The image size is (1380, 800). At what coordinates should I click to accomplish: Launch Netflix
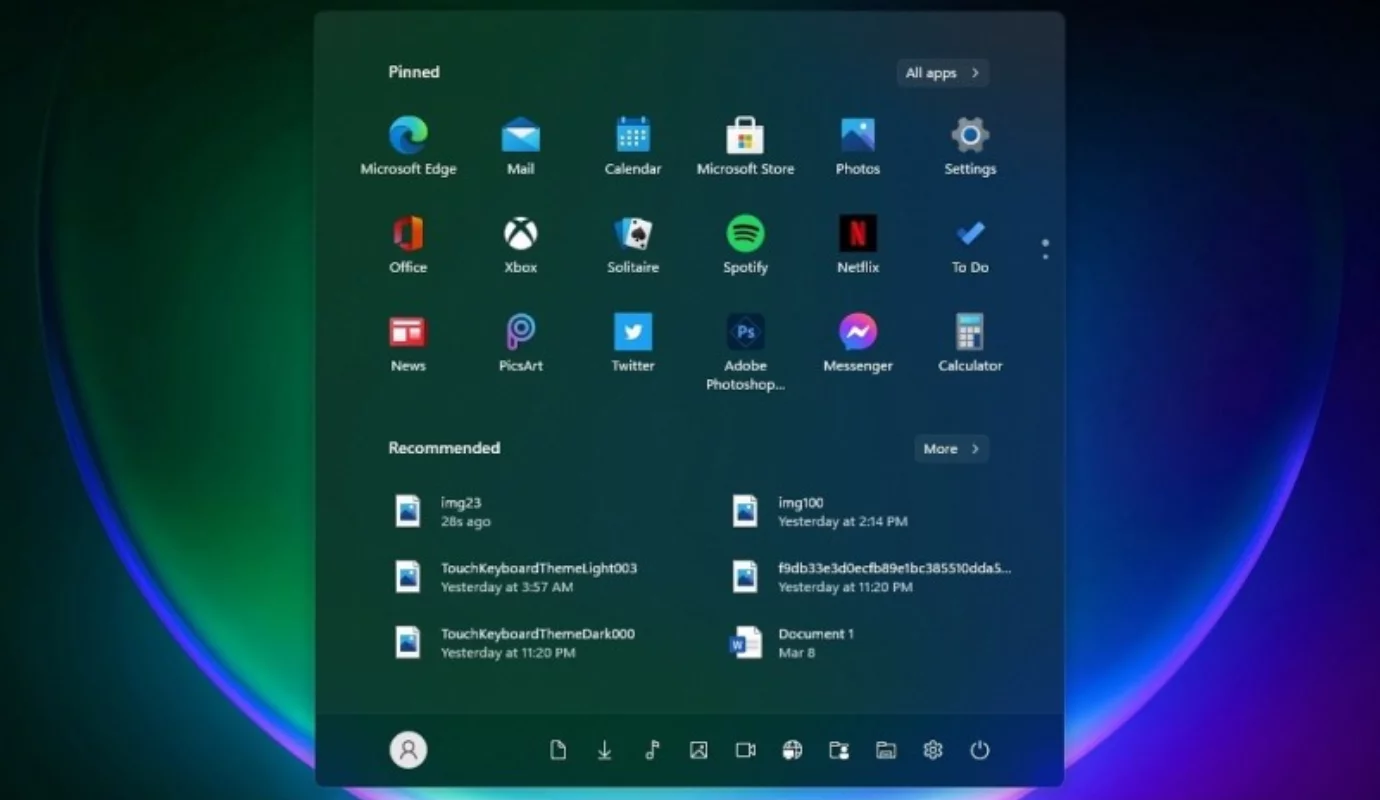point(858,244)
